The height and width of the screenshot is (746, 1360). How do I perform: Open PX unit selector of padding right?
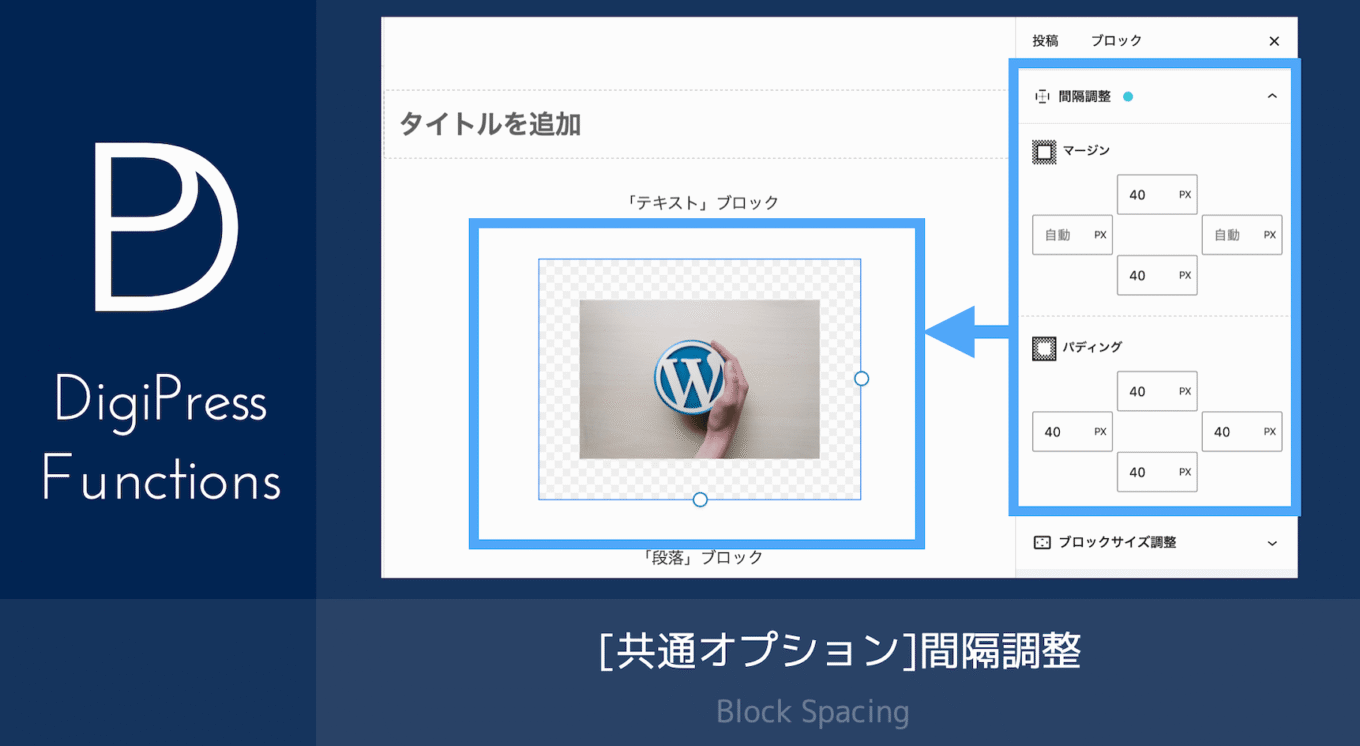[1270, 432]
